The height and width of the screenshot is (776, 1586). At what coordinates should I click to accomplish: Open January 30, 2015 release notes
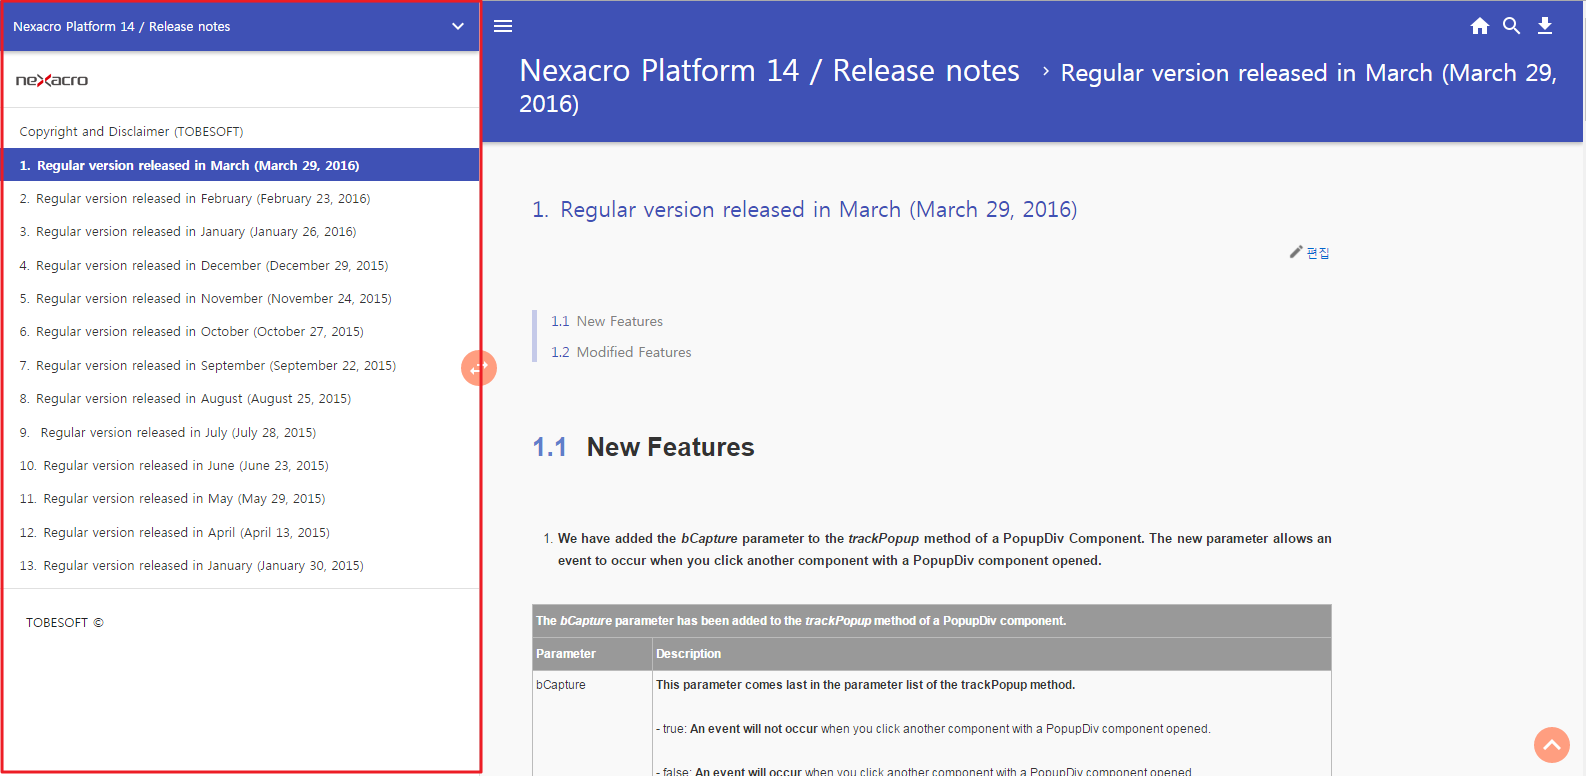[x=192, y=565]
